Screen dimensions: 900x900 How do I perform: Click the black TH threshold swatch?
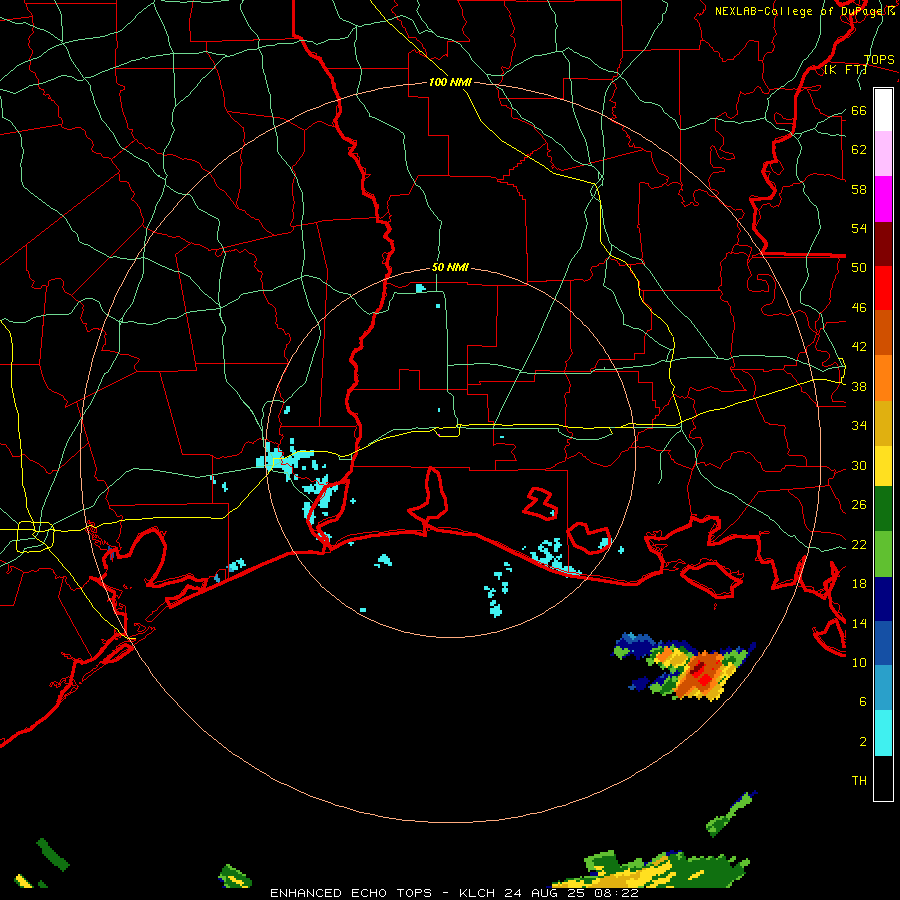tap(883, 778)
